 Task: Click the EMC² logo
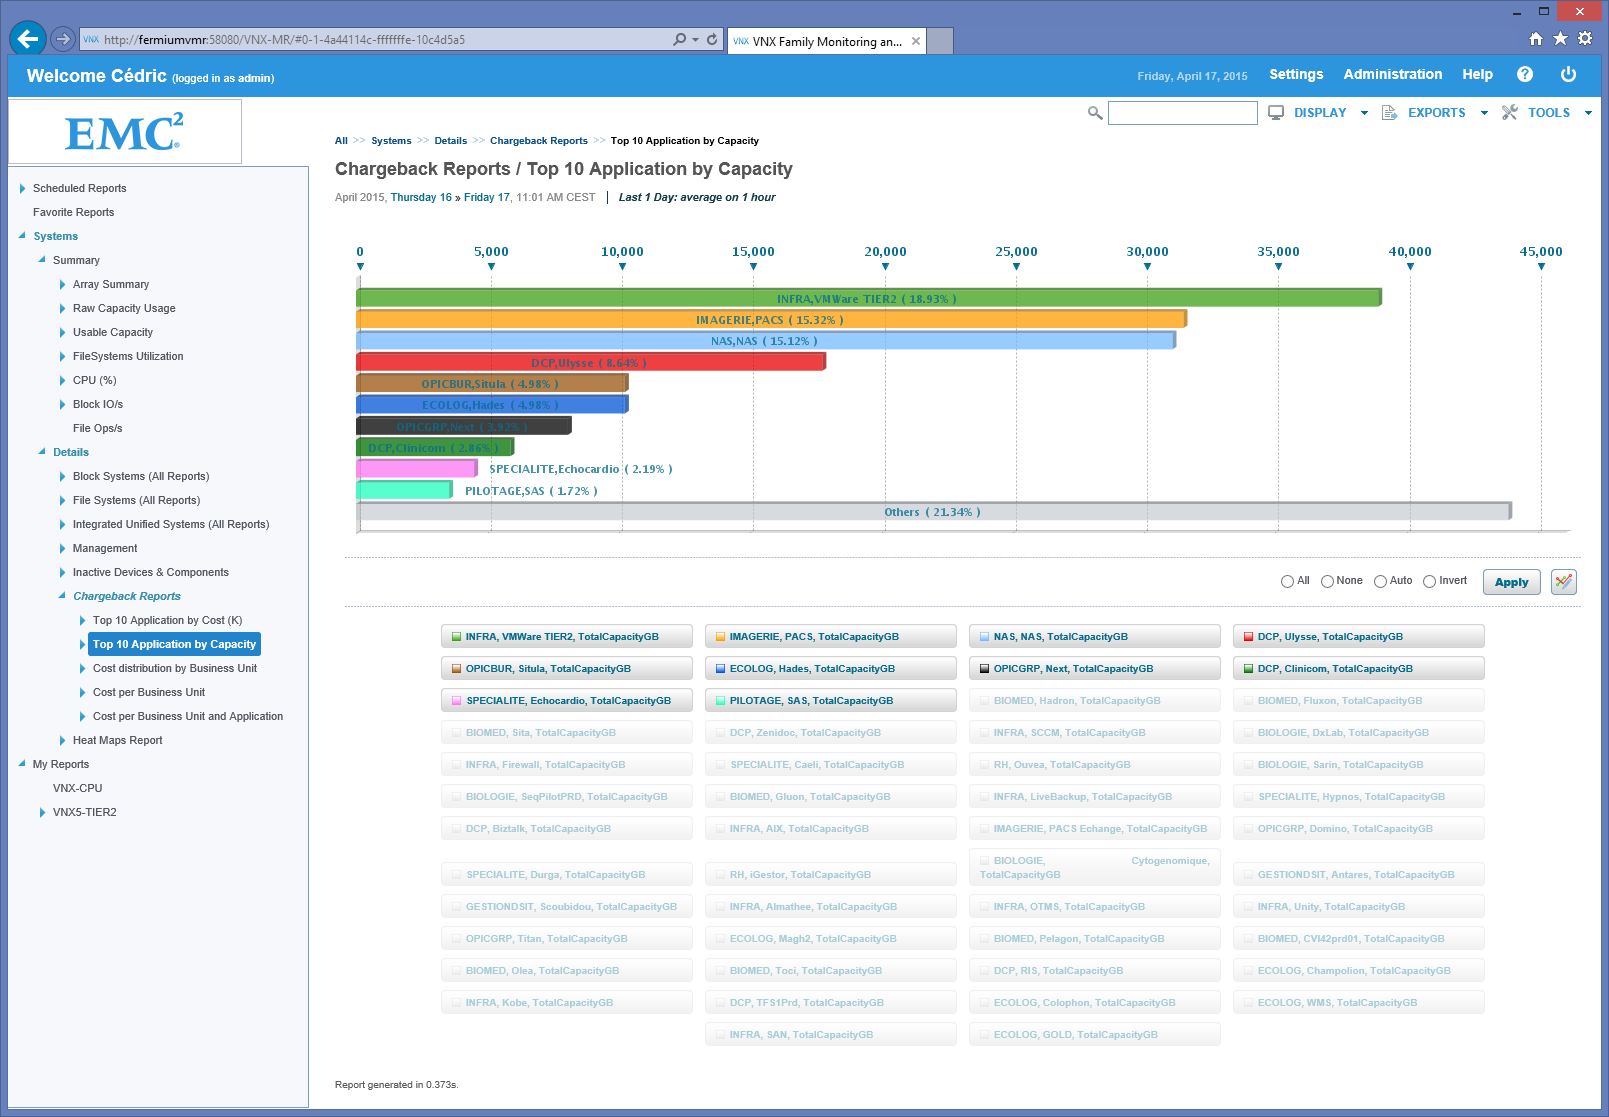(x=124, y=132)
